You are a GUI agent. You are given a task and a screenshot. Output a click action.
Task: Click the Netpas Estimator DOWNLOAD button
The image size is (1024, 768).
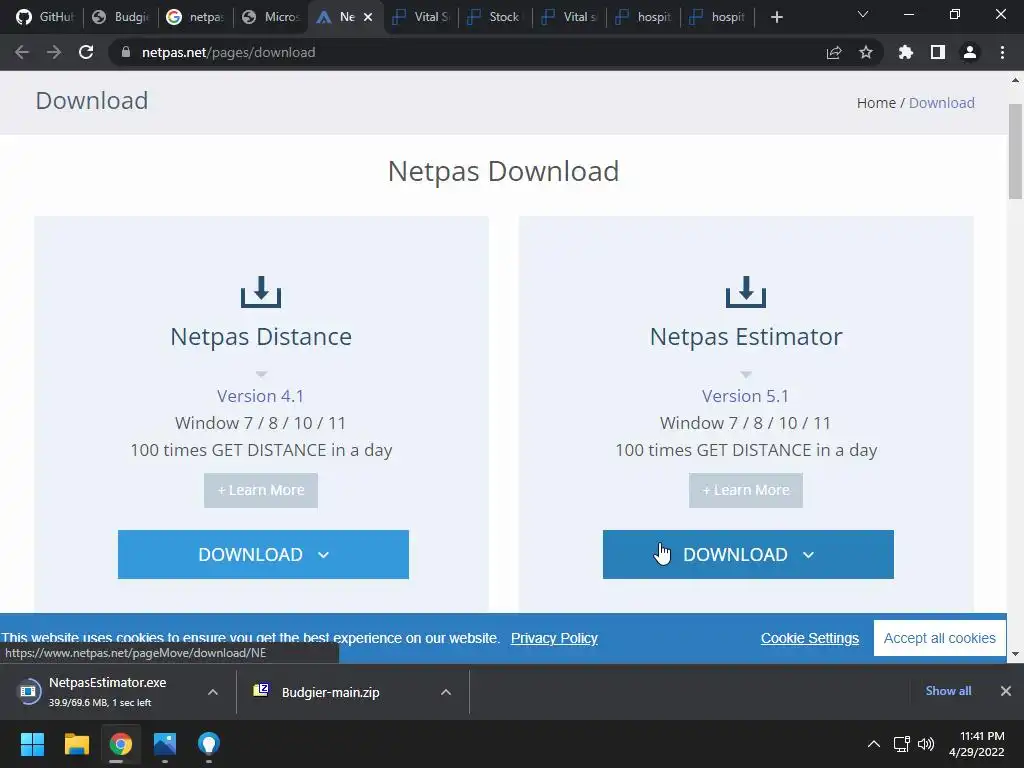pyautogui.click(x=748, y=554)
